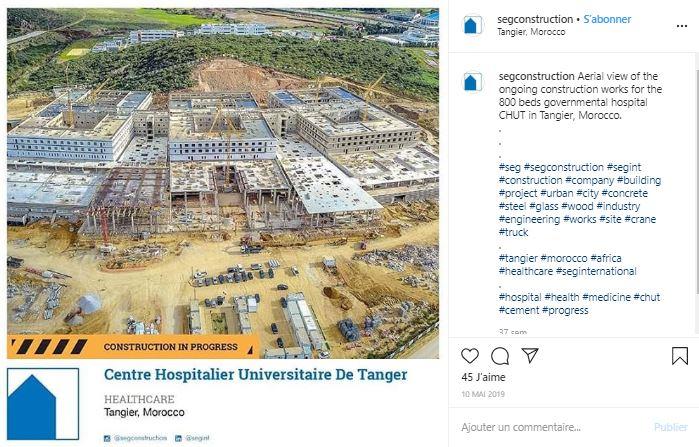Submit comment with Publier button
The width and height of the screenshot is (699, 447).
pyautogui.click(x=670, y=427)
